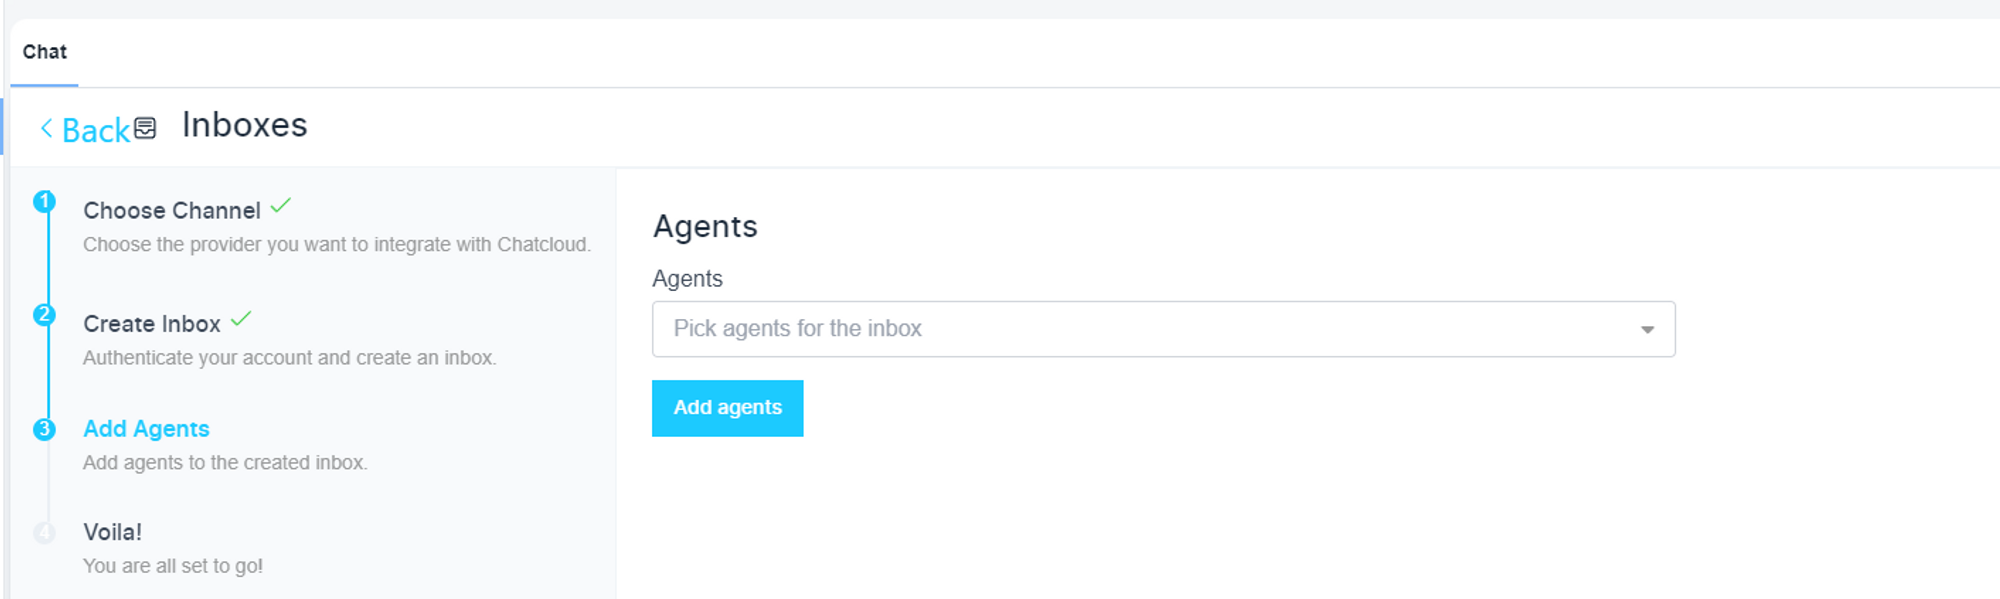The image size is (2000, 599).
Task: Select the Choose Channel step title
Action: pyautogui.click(x=172, y=211)
